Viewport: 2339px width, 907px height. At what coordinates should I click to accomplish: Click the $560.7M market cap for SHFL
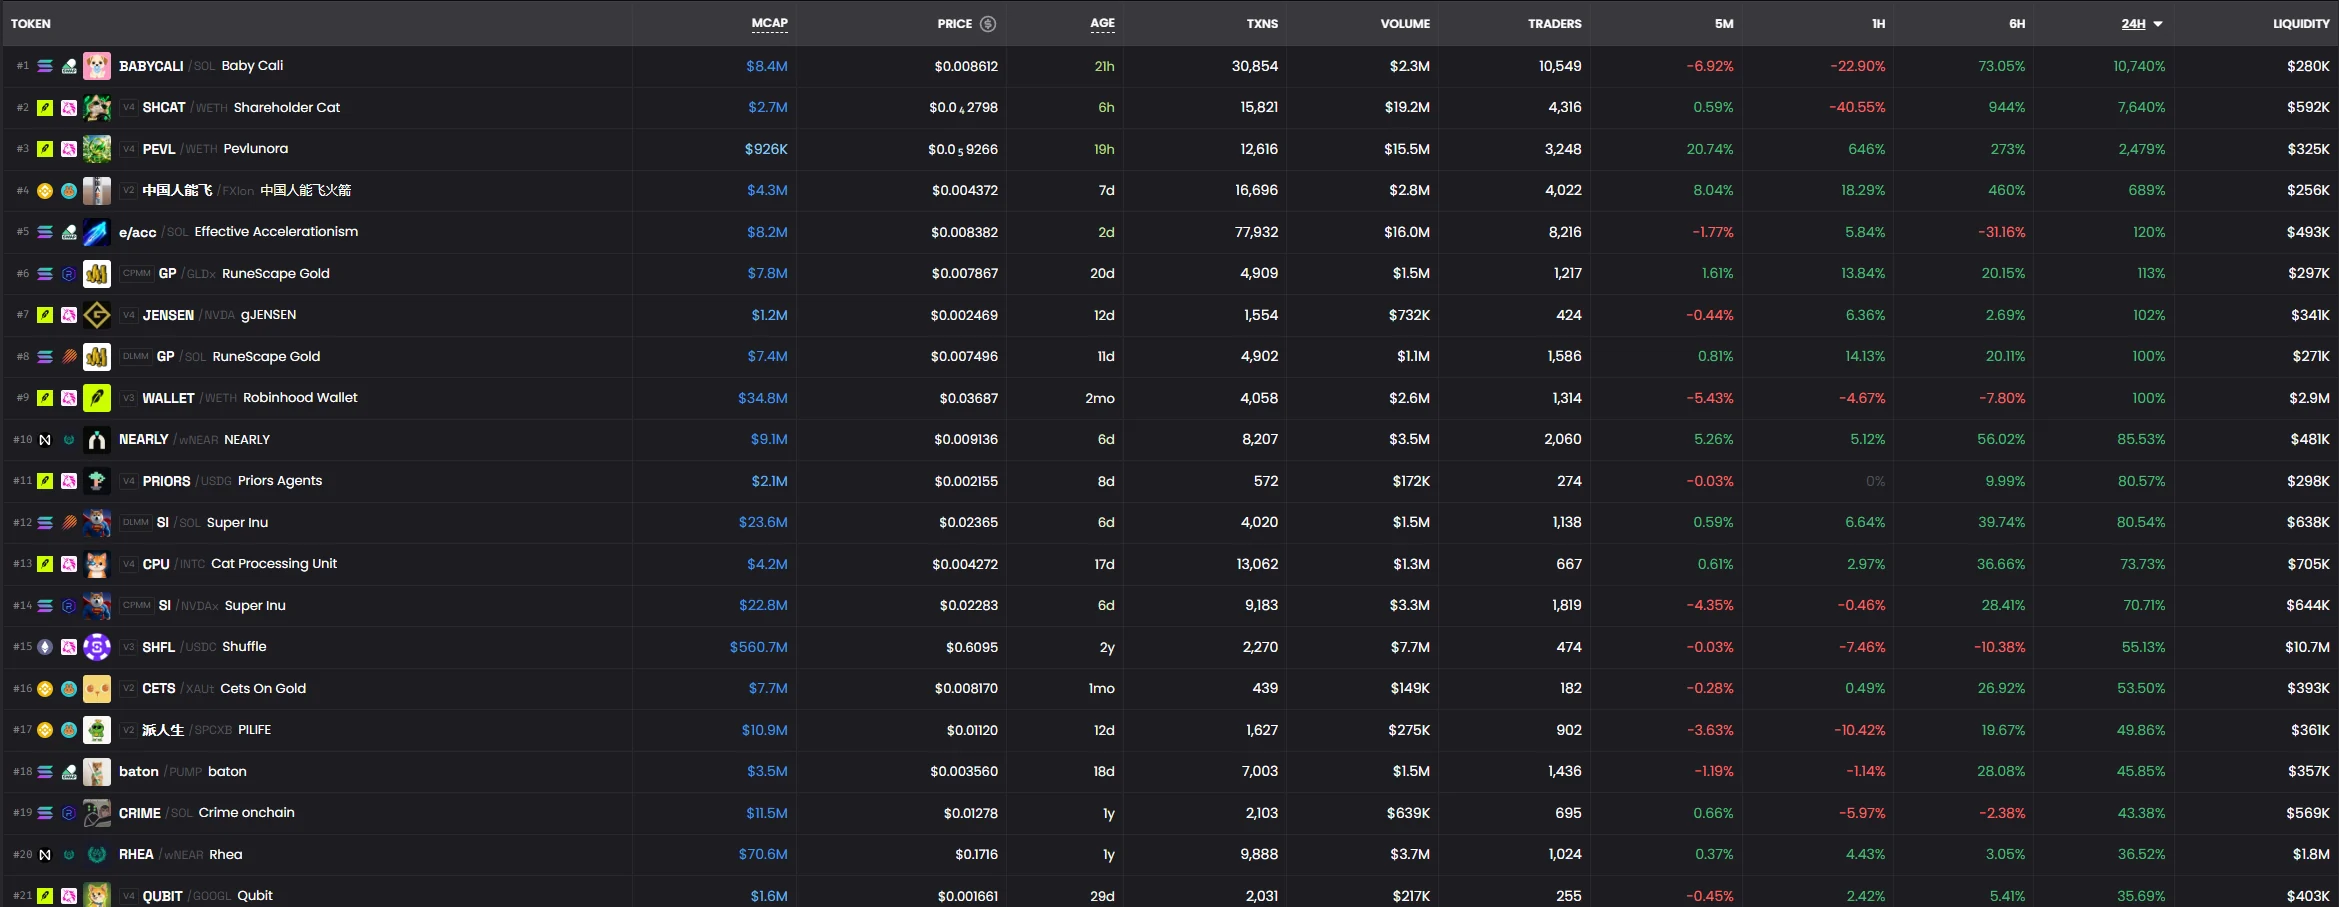[x=758, y=647]
